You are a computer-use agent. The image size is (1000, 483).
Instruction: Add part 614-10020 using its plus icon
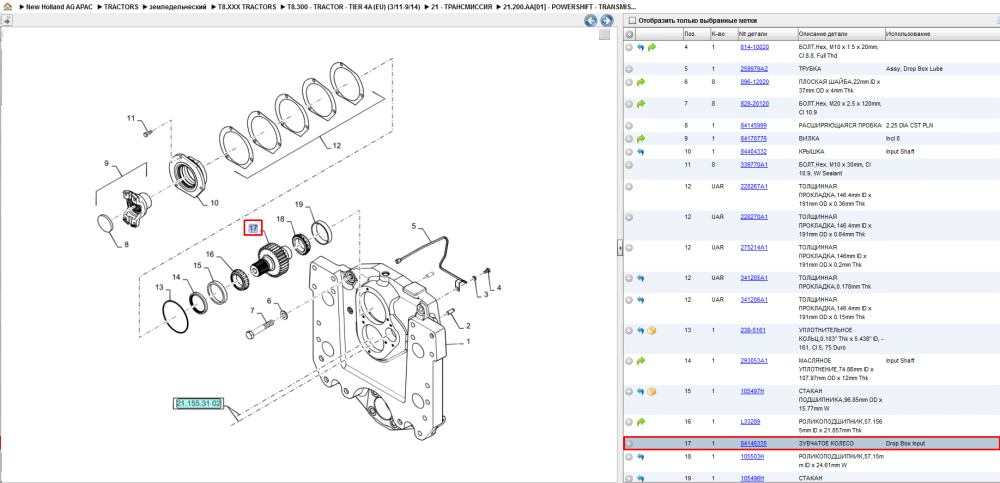(x=629, y=47)
